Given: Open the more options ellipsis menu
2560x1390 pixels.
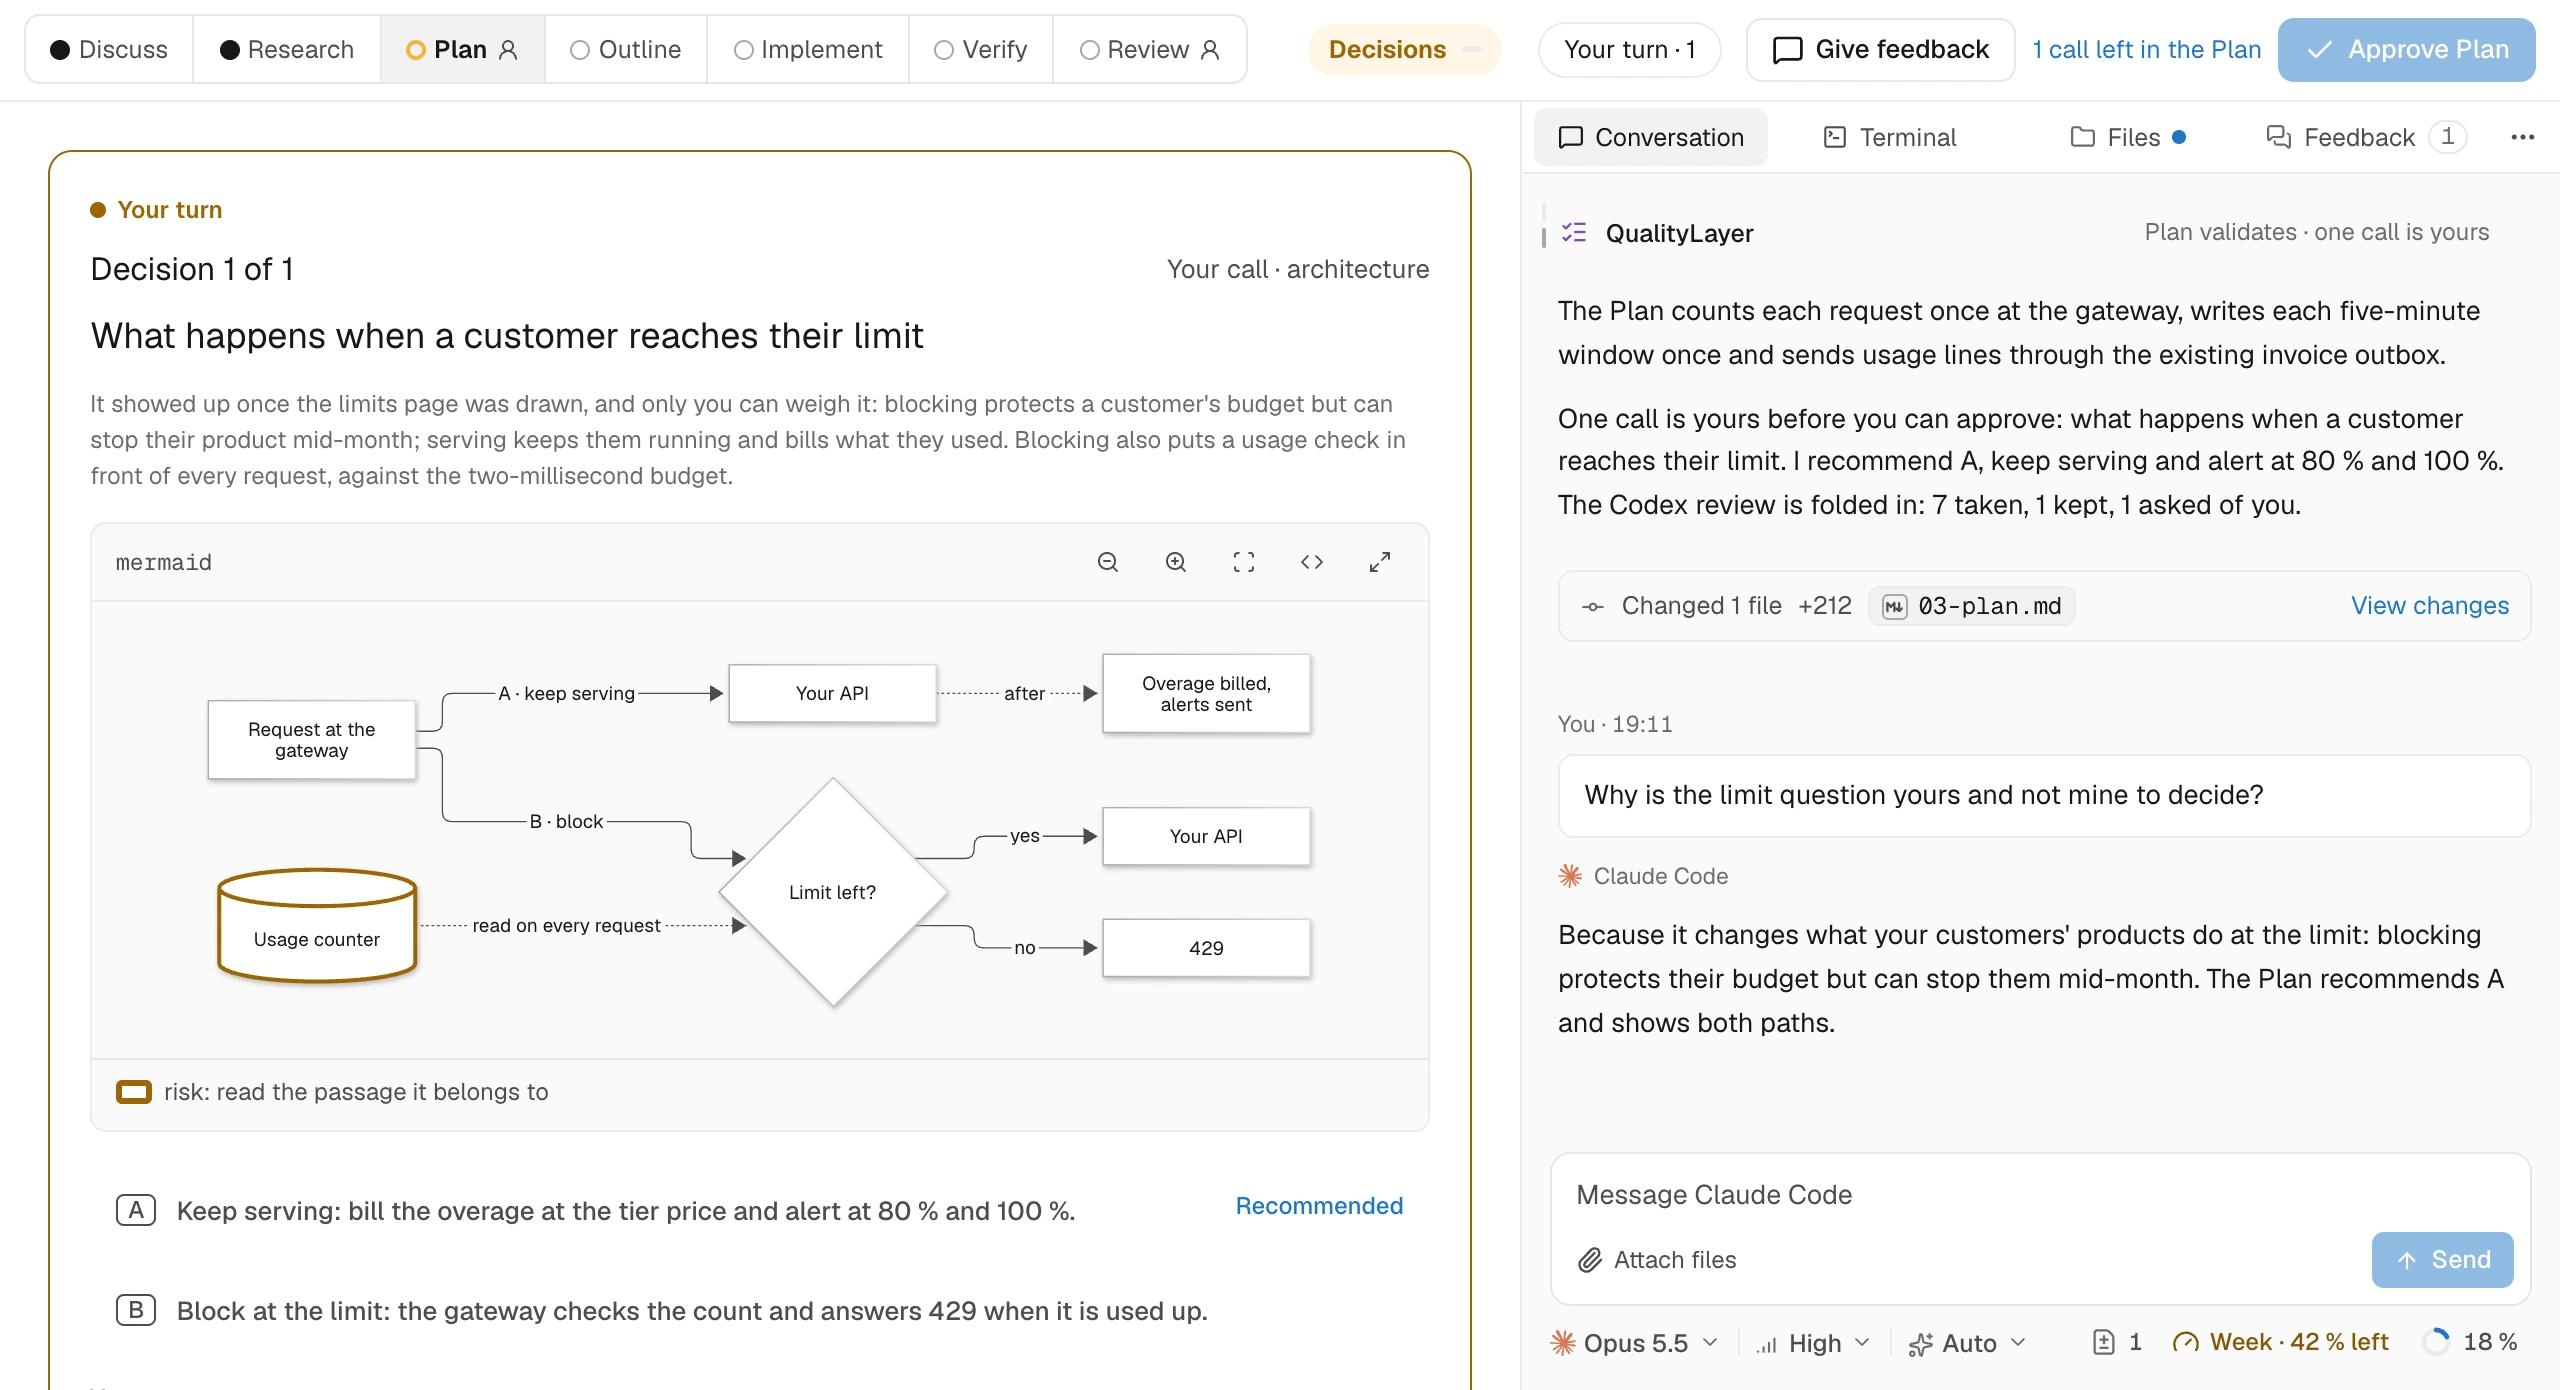Looking at the screenshot, I should pyautogui.click(x=2522, y=137).
